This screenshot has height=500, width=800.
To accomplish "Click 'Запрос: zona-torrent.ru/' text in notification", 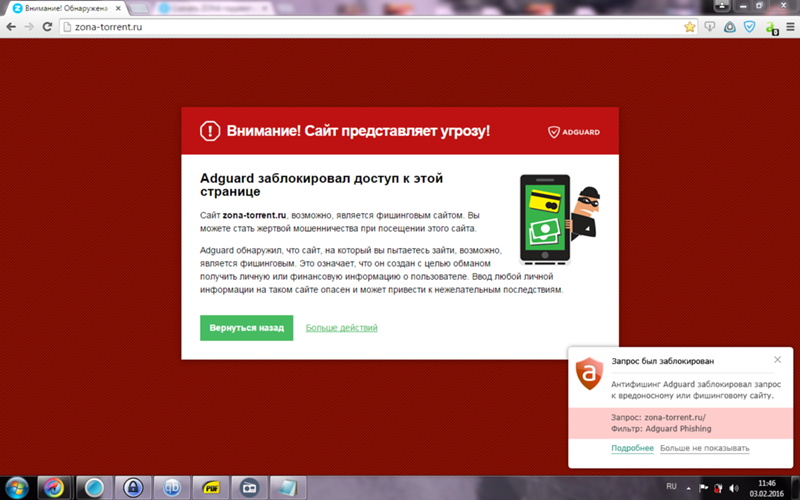I will [659, 417].
